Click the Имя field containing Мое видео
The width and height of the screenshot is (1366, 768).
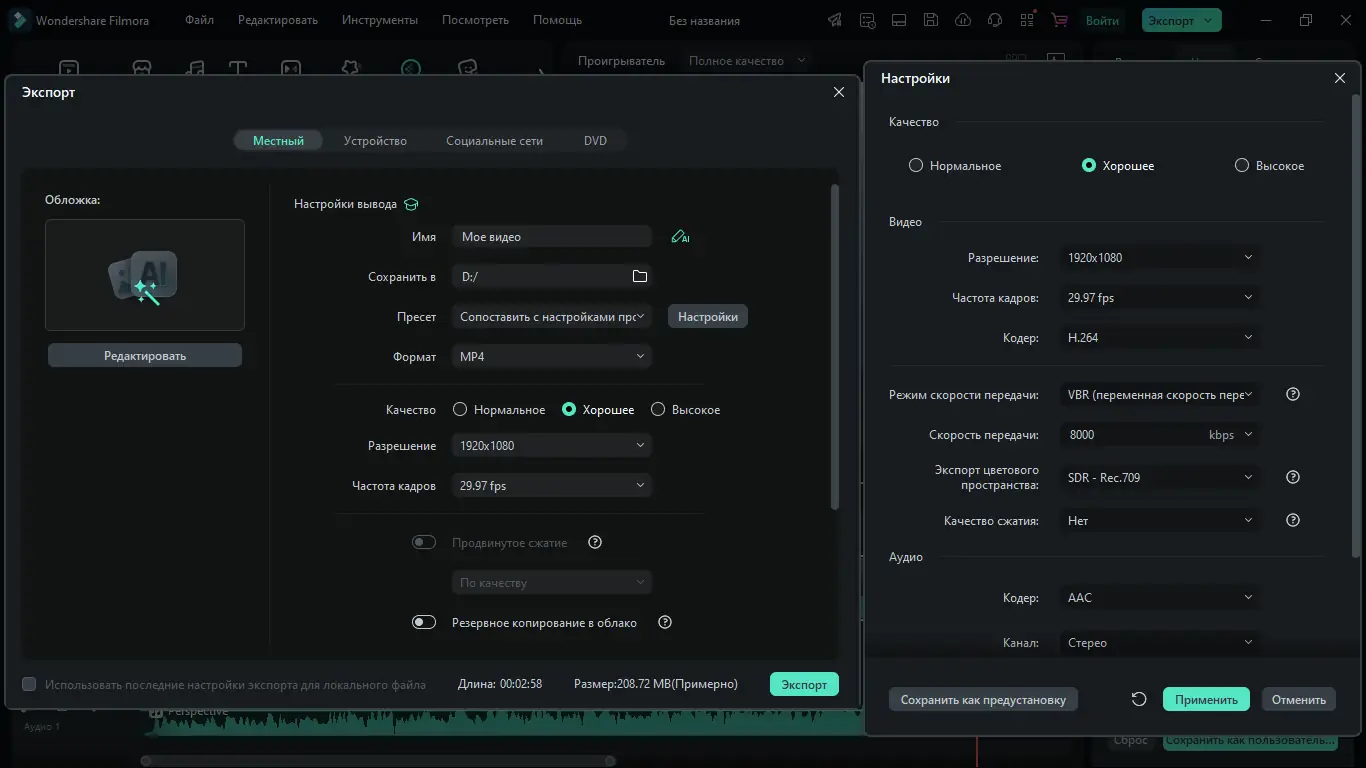[x=552, y=237]
